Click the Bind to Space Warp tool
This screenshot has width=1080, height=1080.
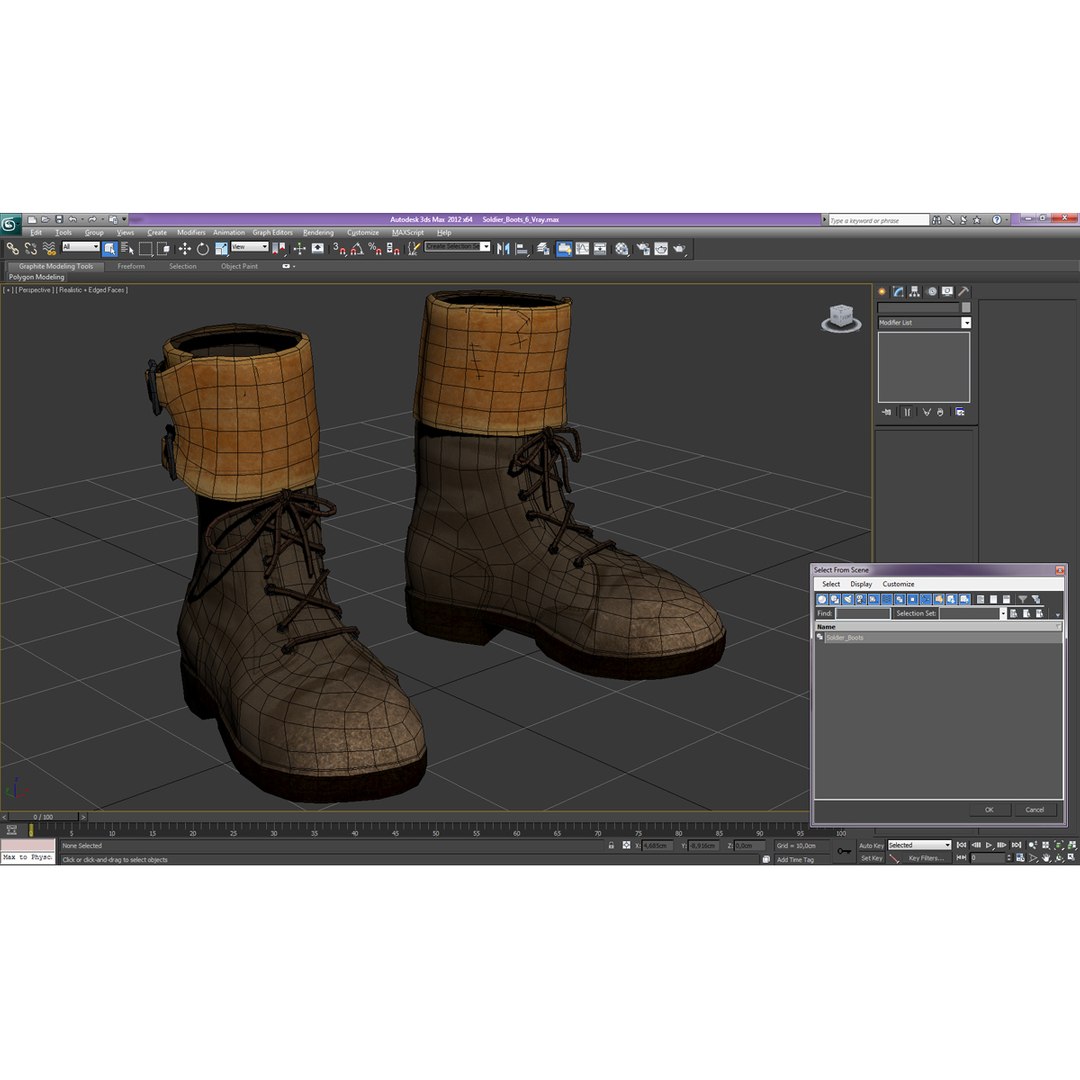49,249
